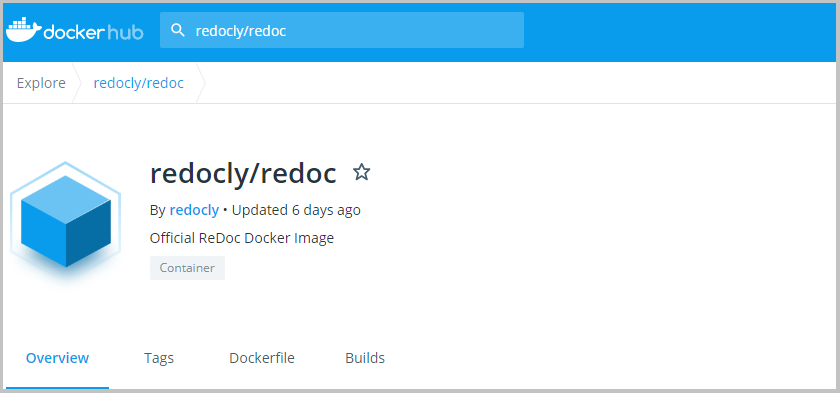This screenshot has width=840, height=393.
Task: Open the Builds tab
Action: 365,358
